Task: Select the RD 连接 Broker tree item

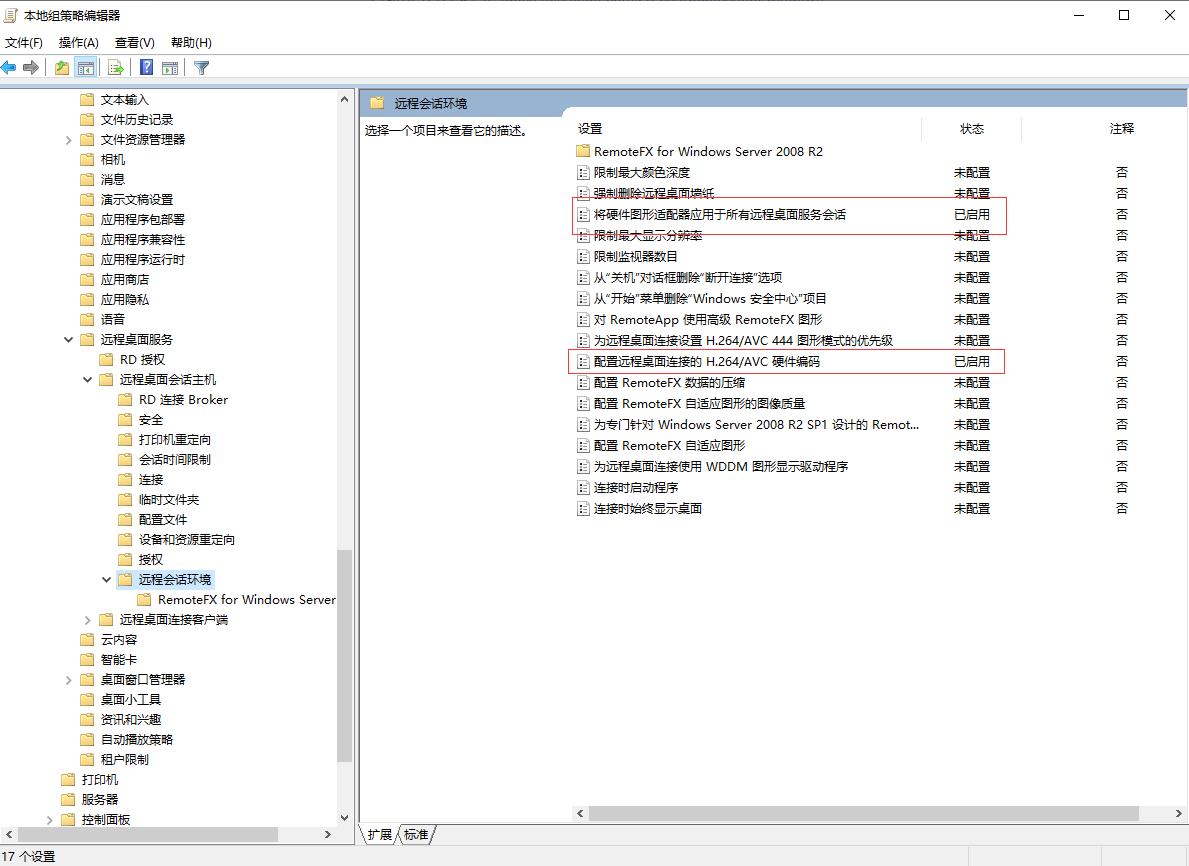Action: point(184,400)
